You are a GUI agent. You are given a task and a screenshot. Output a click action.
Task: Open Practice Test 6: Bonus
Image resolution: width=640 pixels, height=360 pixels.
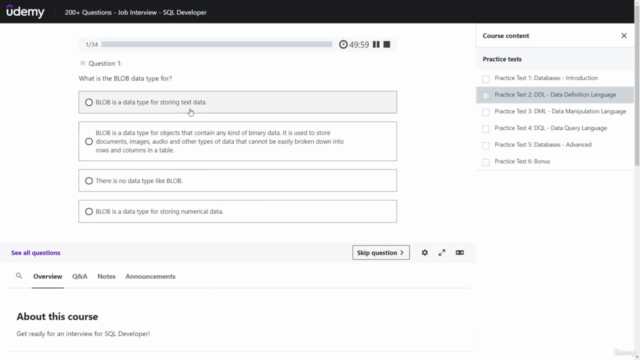click(x=522, y=162)
